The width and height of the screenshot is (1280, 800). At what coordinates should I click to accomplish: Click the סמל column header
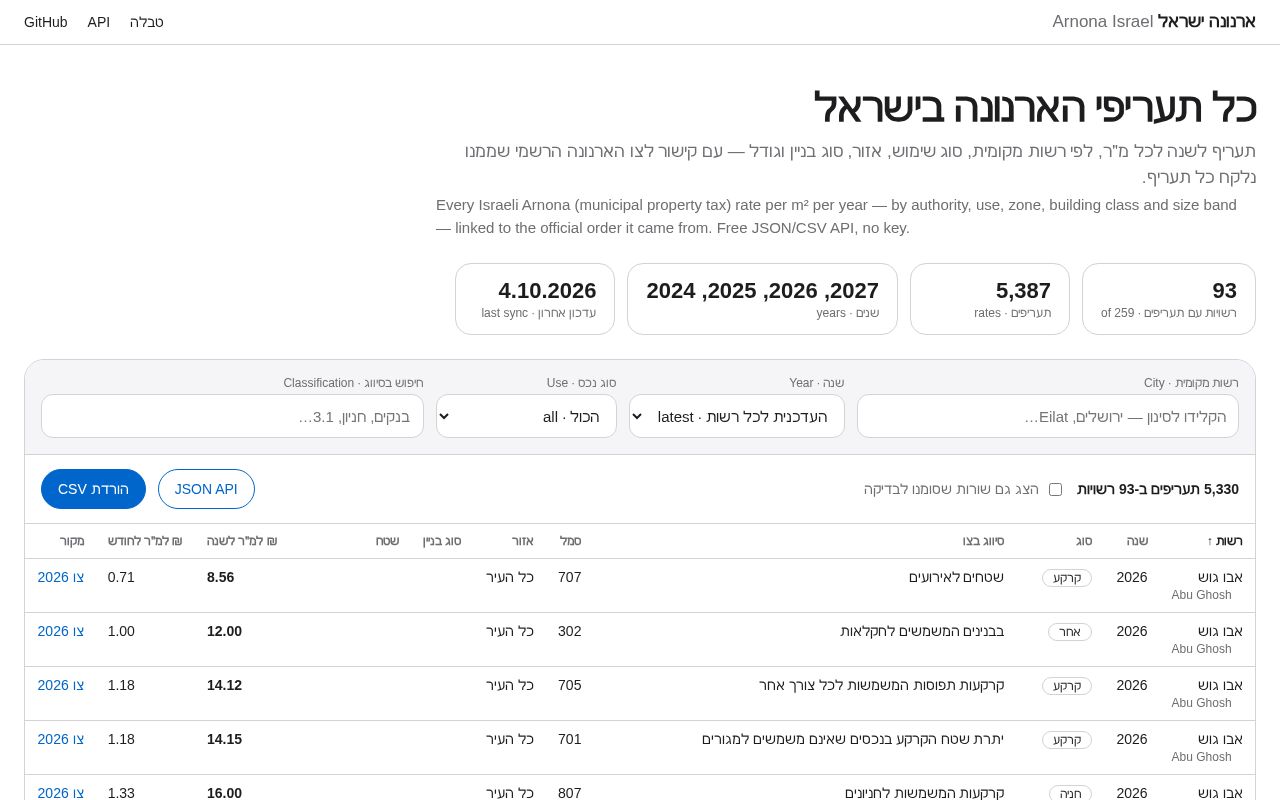[570, 541]
